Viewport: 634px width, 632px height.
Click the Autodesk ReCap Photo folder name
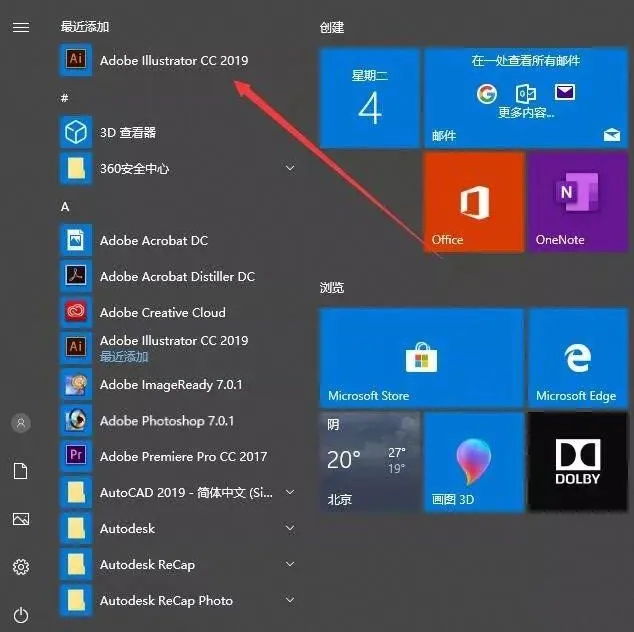[166, 601]
